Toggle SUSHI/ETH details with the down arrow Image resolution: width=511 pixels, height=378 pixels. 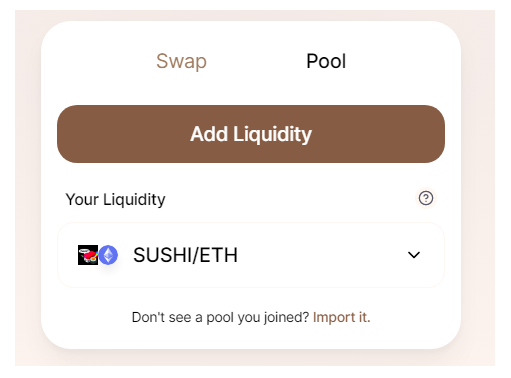414,255
